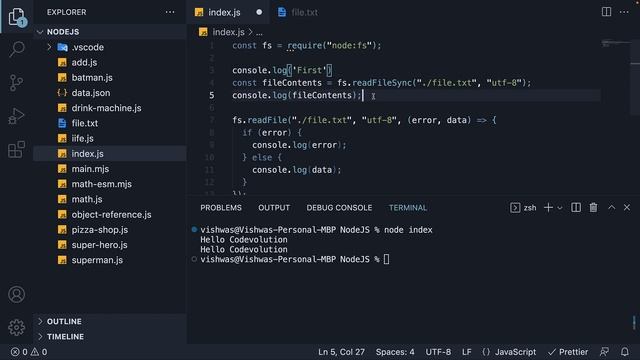
Task: Open the Search view in activity bar
Action: [17, 49]
